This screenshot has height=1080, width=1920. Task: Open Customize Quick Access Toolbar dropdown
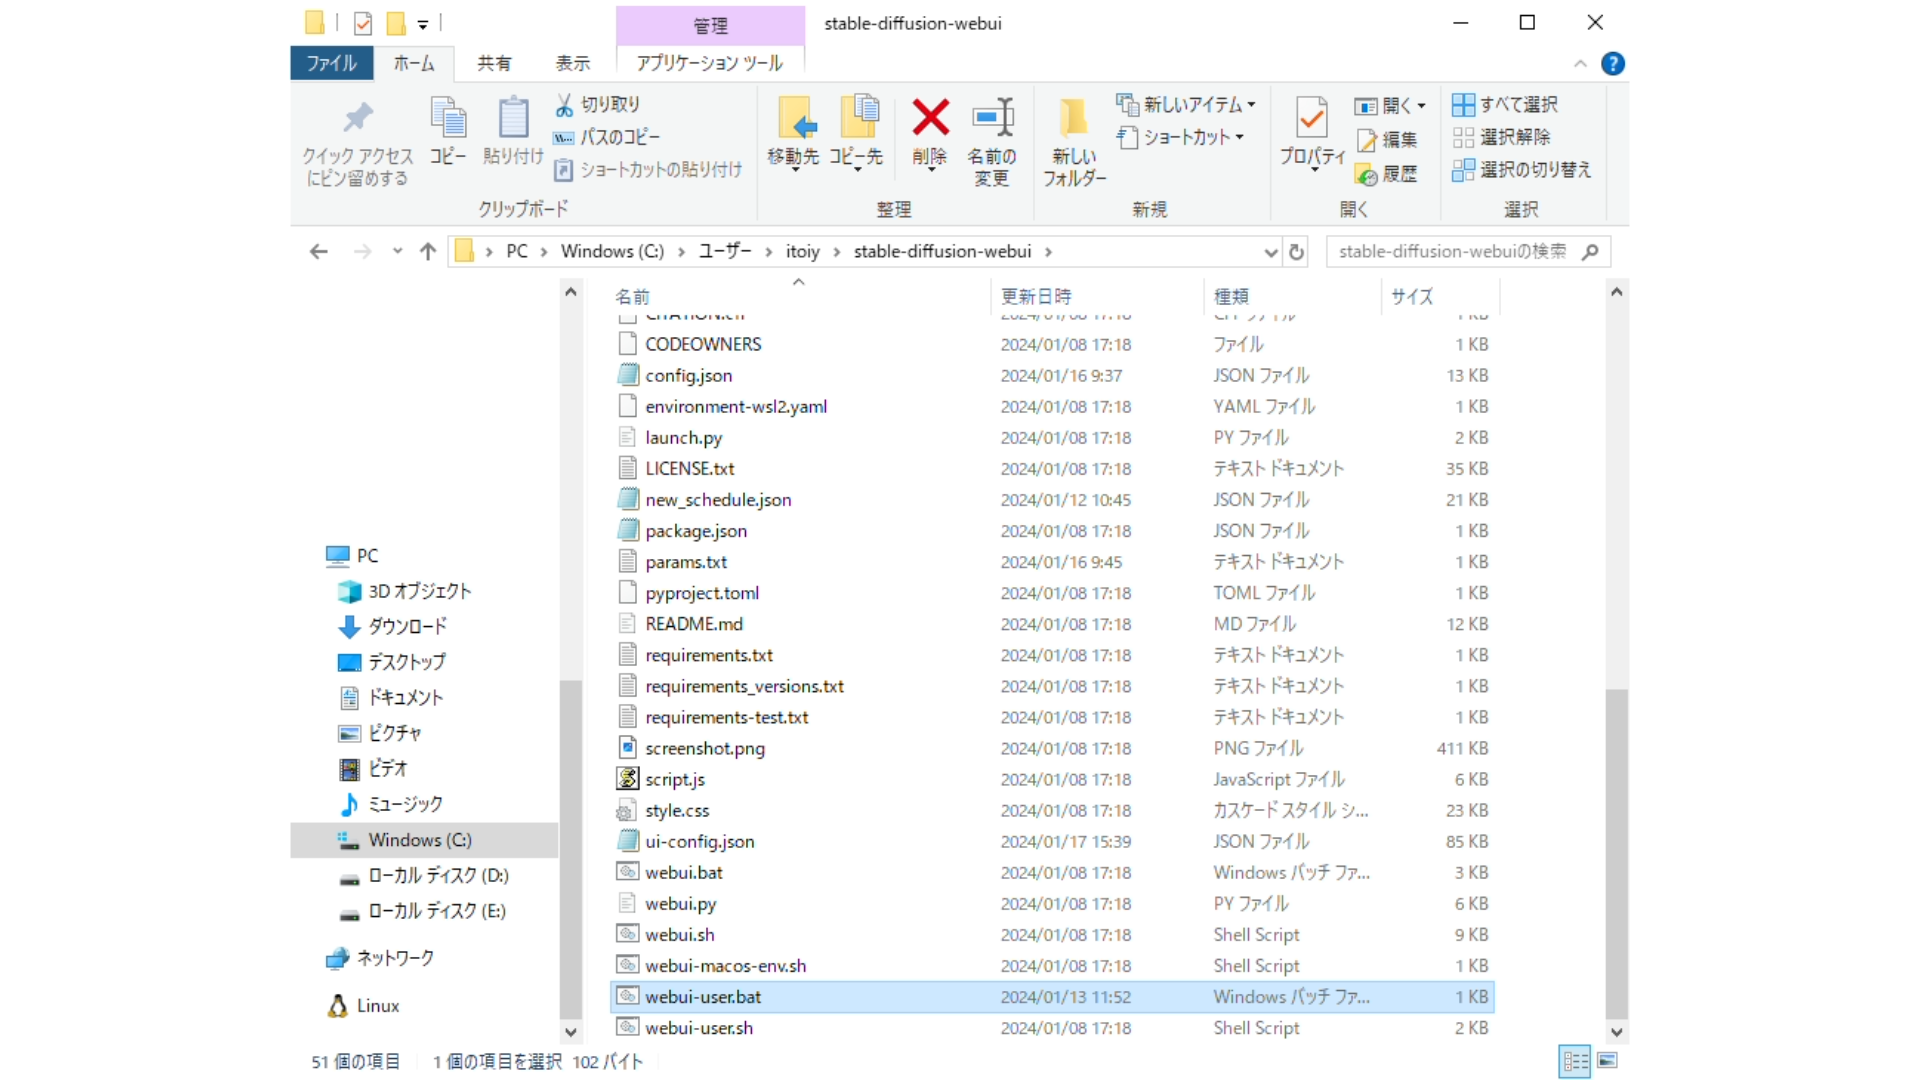423,24
